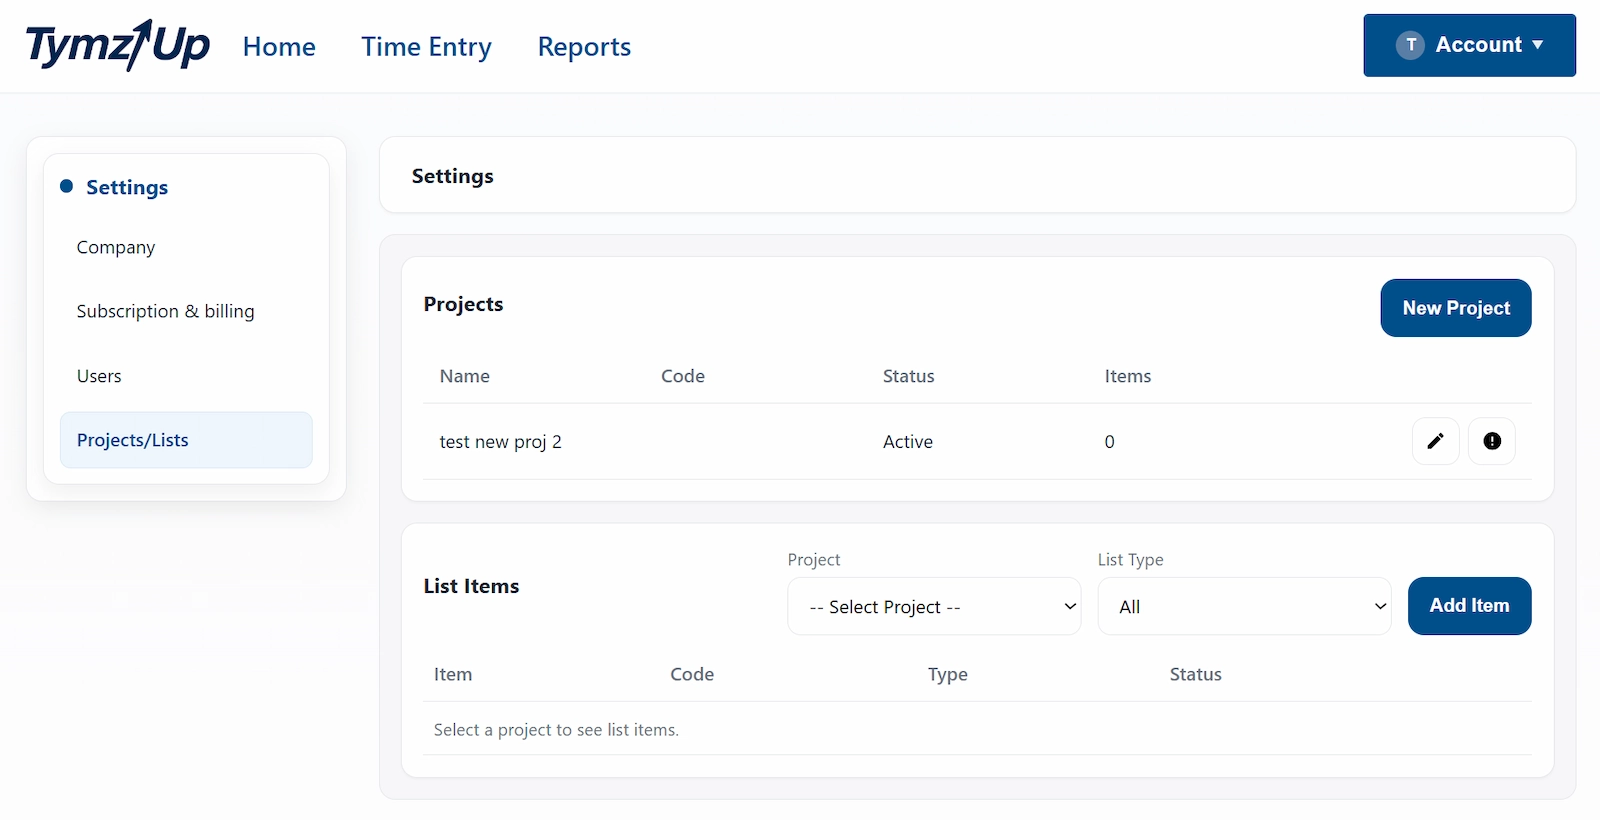
Task: Open Subscription & billing settings
Action: [165, 311]
